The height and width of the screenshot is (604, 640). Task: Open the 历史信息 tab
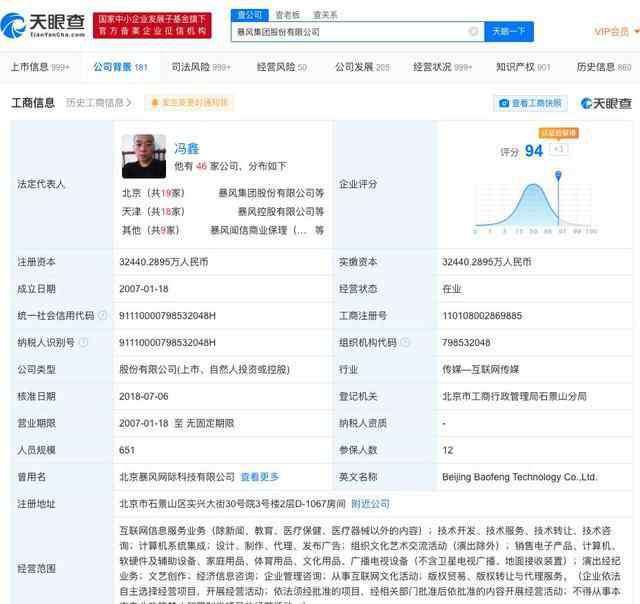point(604,67)
